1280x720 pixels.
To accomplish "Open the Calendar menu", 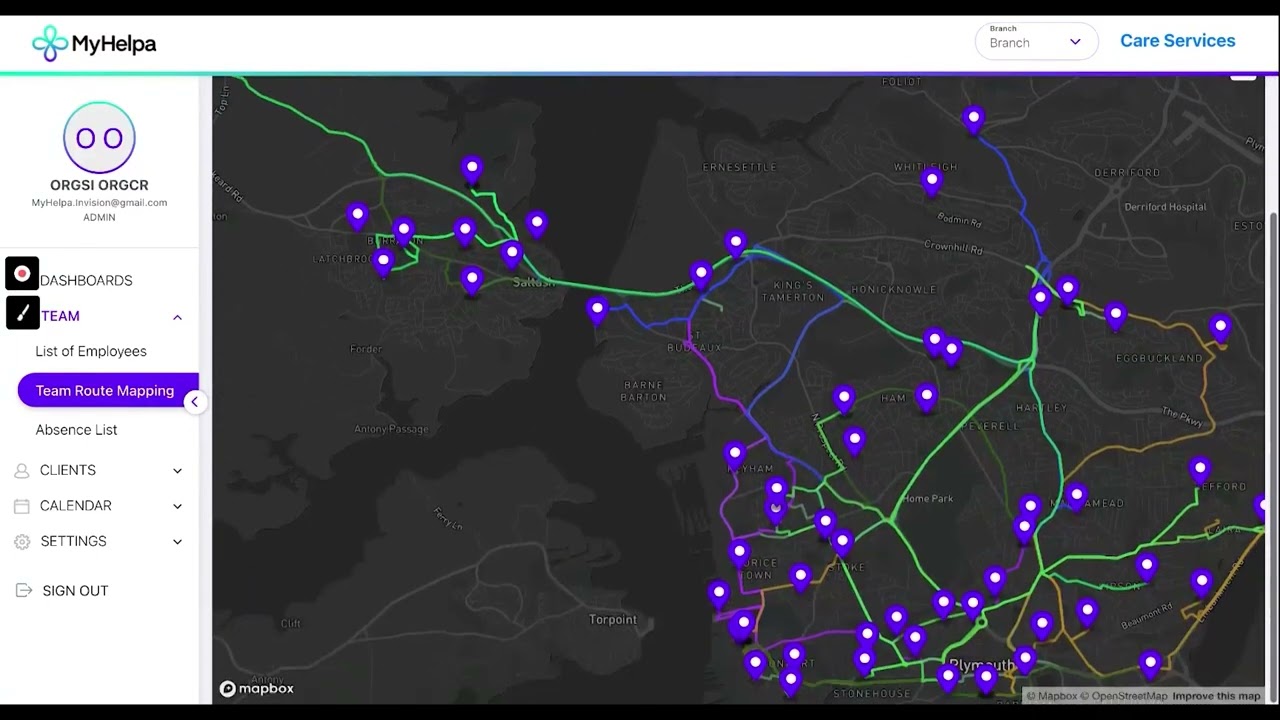I will pyautogui.click(x=76, y=506).
